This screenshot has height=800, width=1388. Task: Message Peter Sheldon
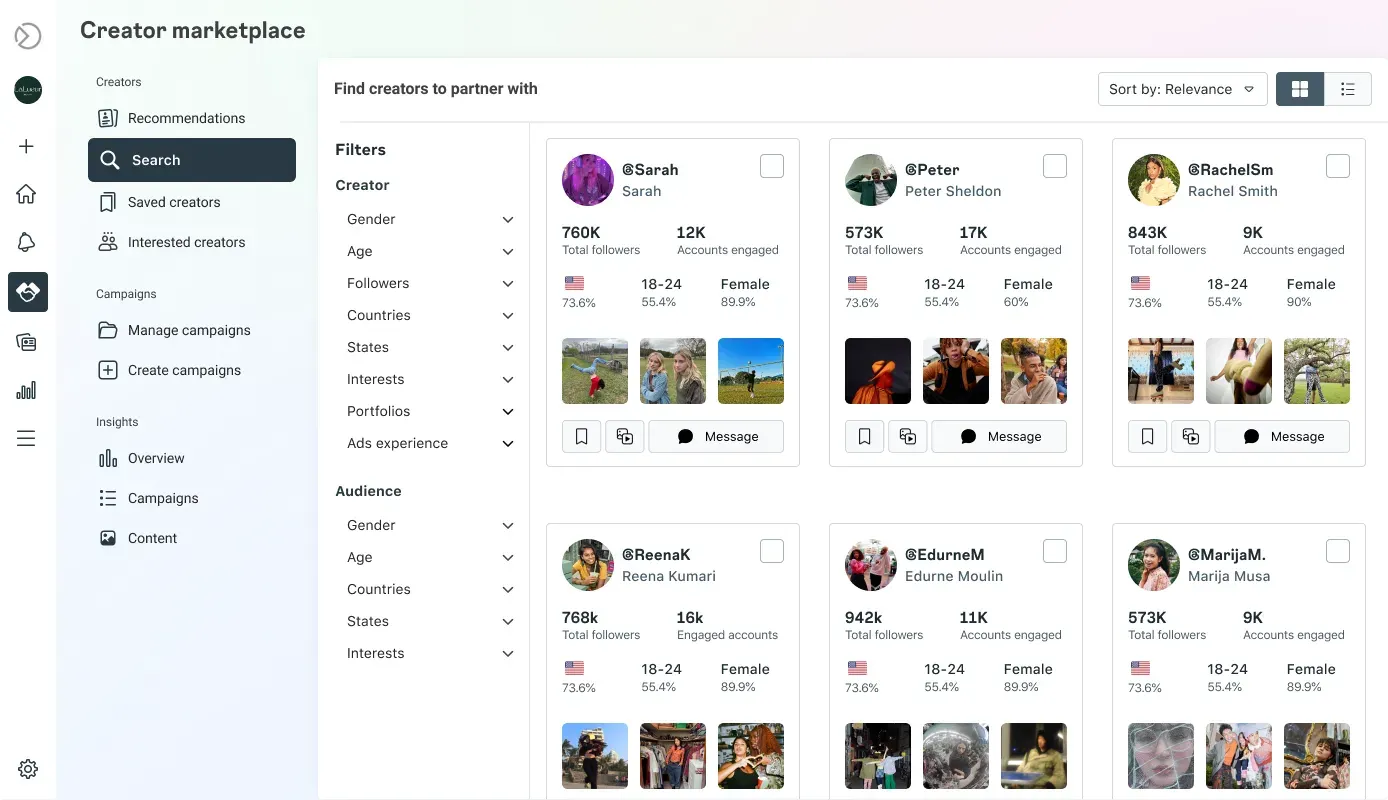coord(999,437)
